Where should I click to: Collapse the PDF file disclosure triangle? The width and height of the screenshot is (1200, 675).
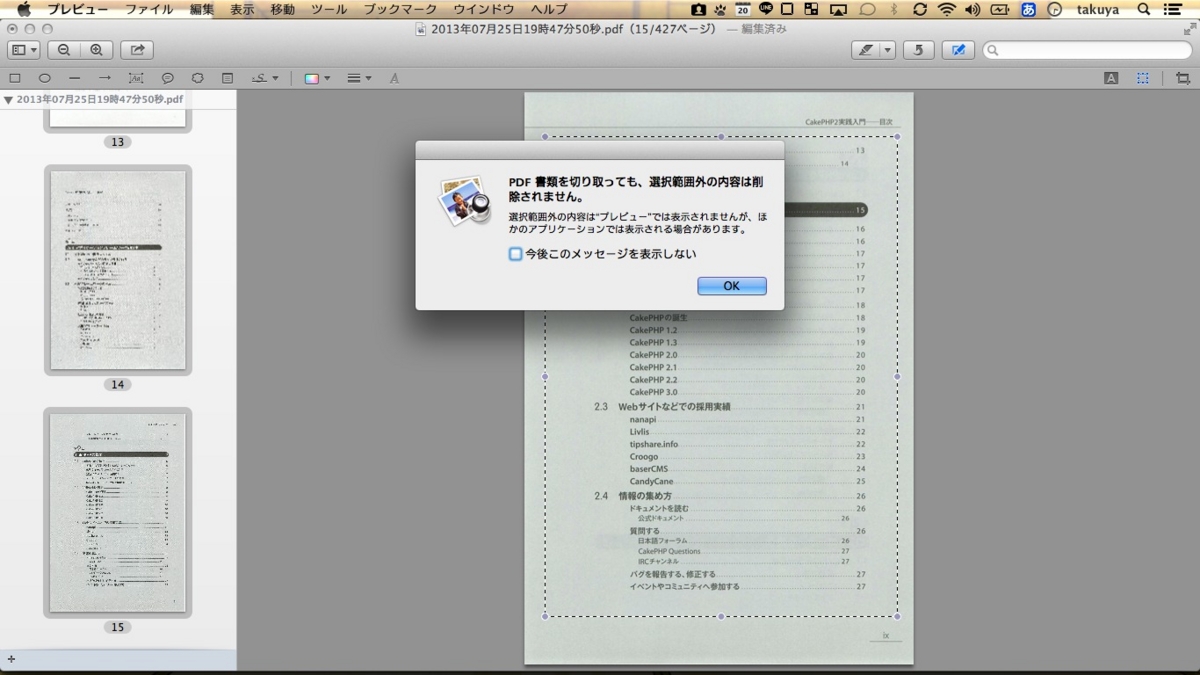[8, 100]
